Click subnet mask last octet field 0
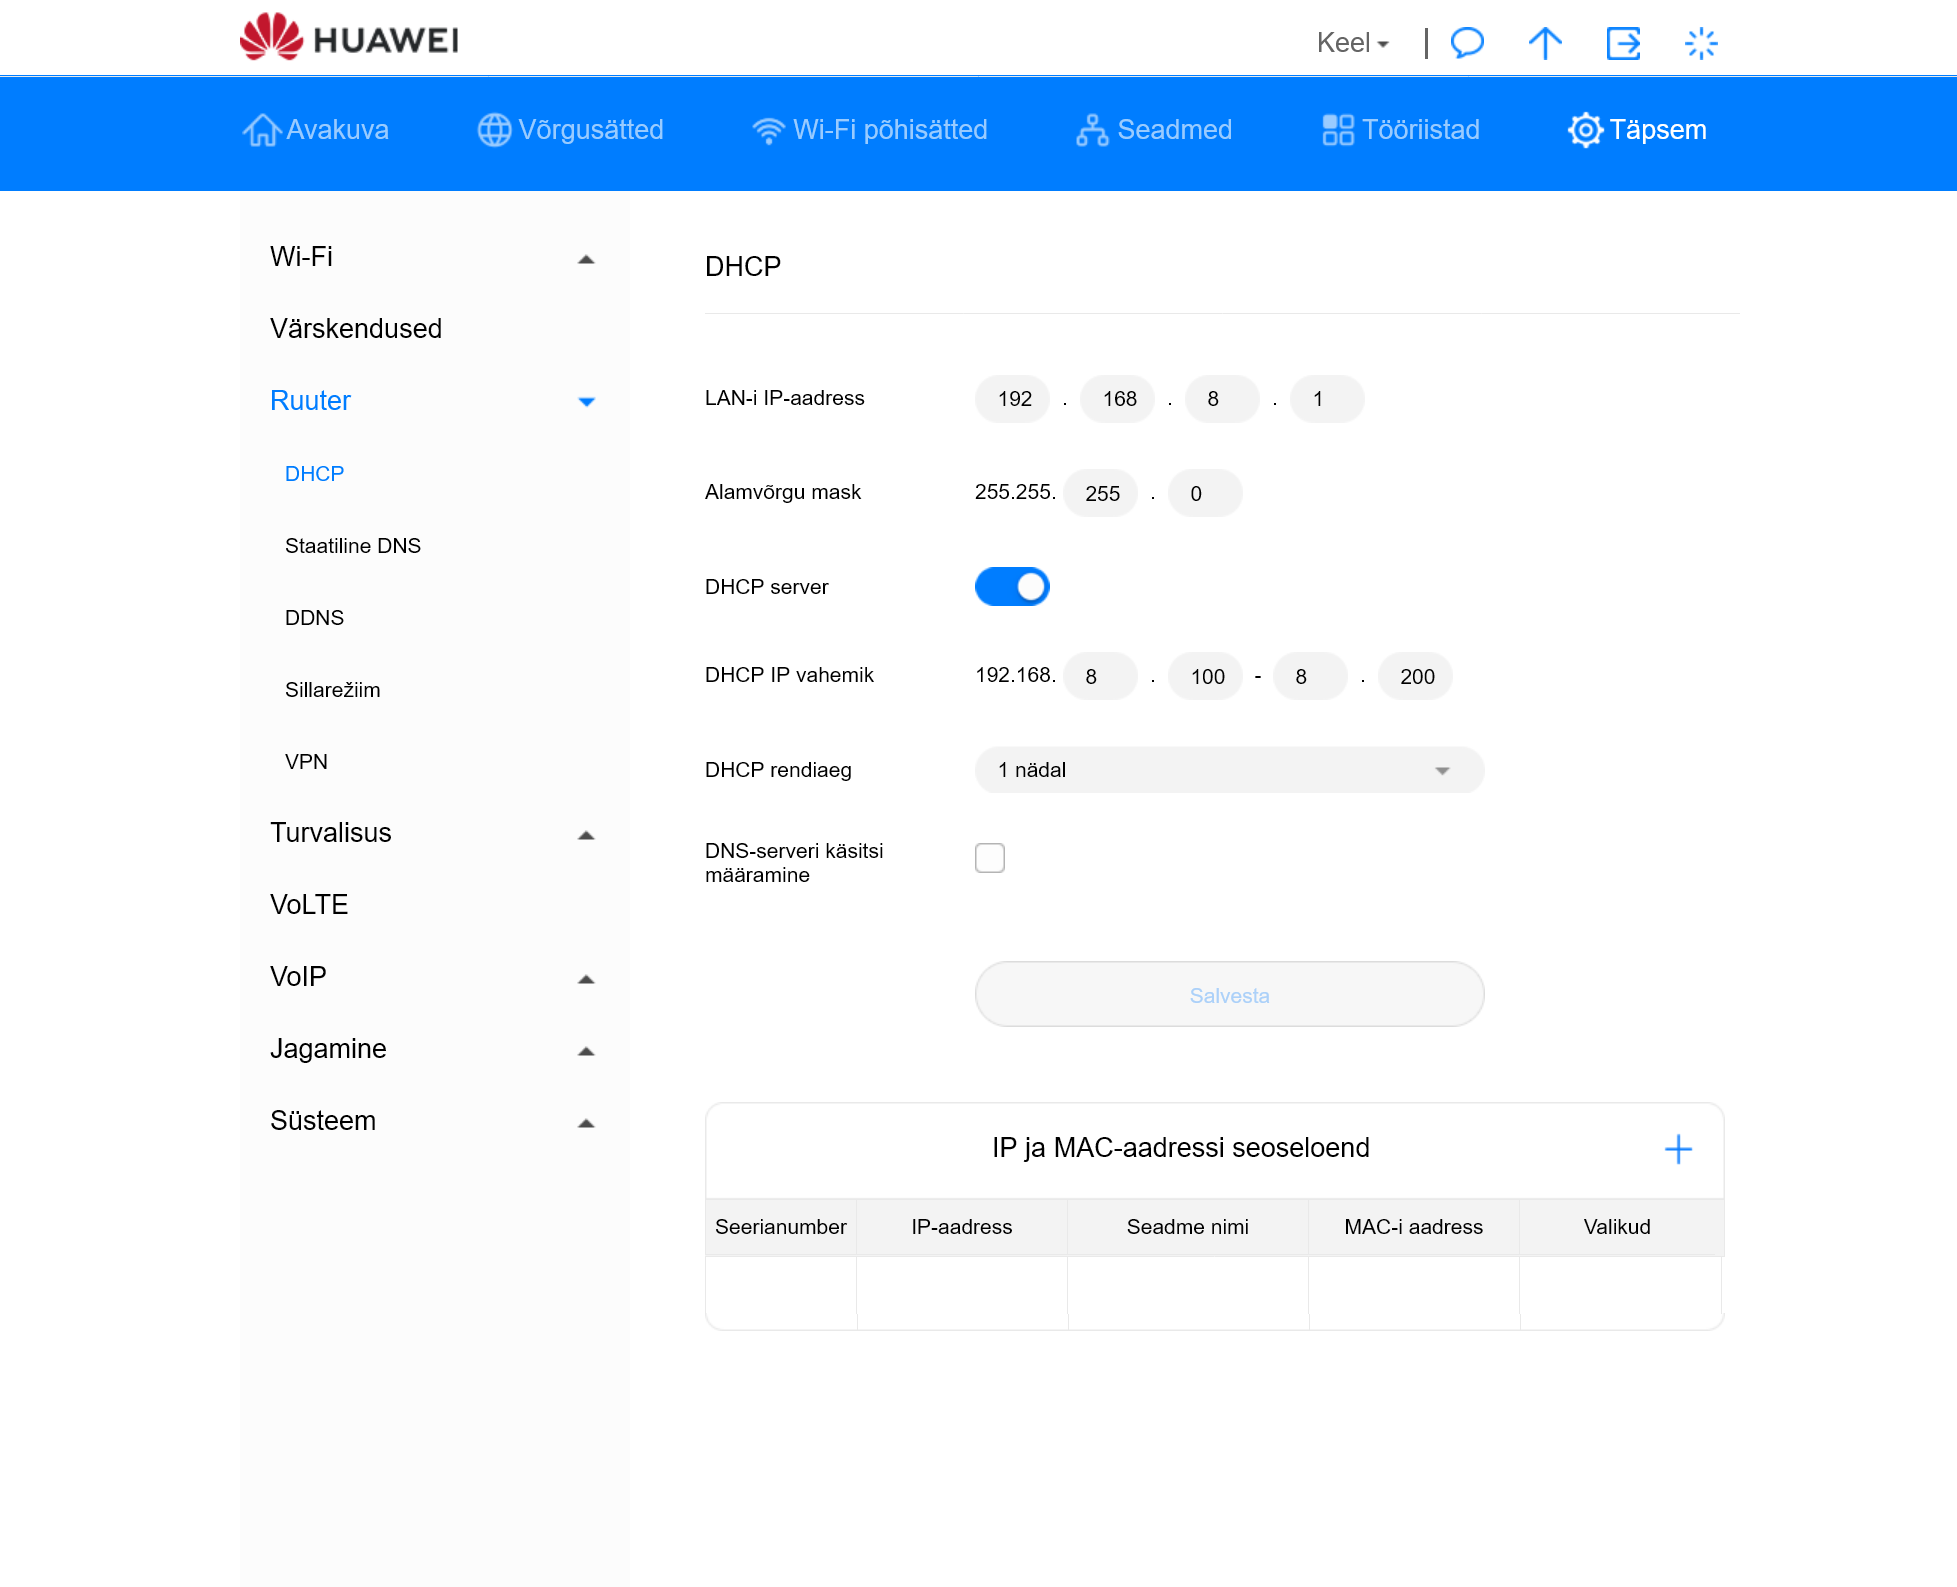Image resolution: width=1957 pixels, height=1587 pixels. coord(1205,493)
